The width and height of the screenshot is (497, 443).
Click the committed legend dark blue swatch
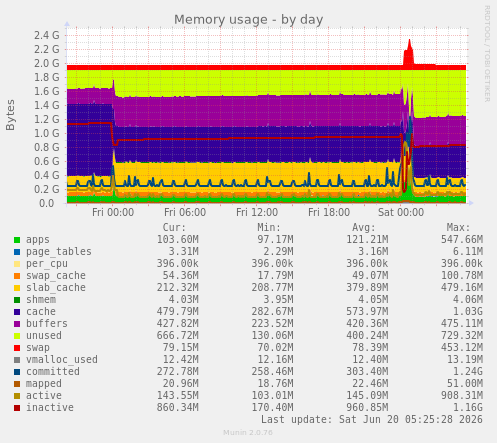[17, 372]
